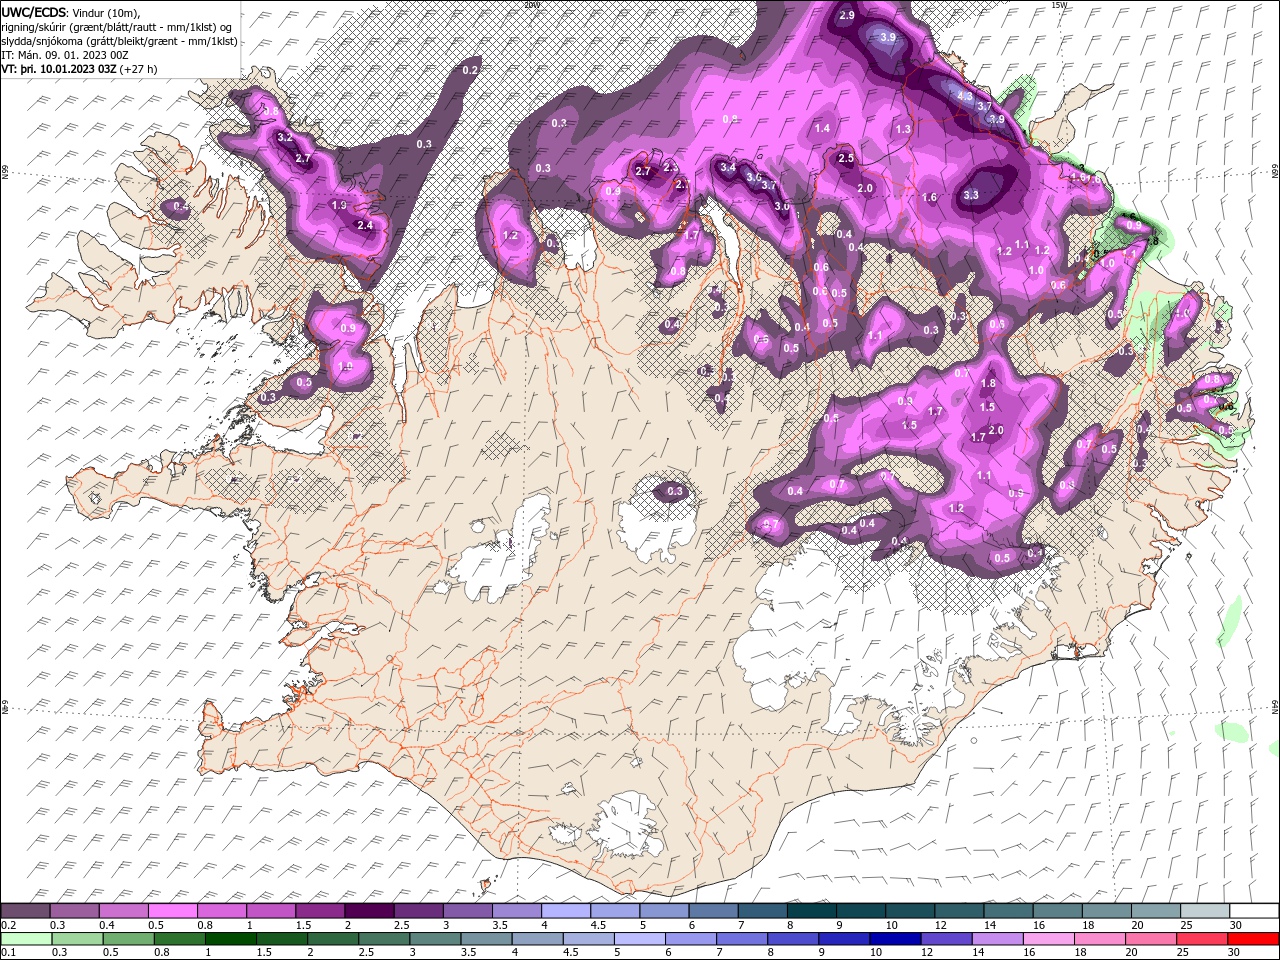1280x960 pixels.
Task: Click the 3.6 snowfall value in north Iceland
Action: 755,177
